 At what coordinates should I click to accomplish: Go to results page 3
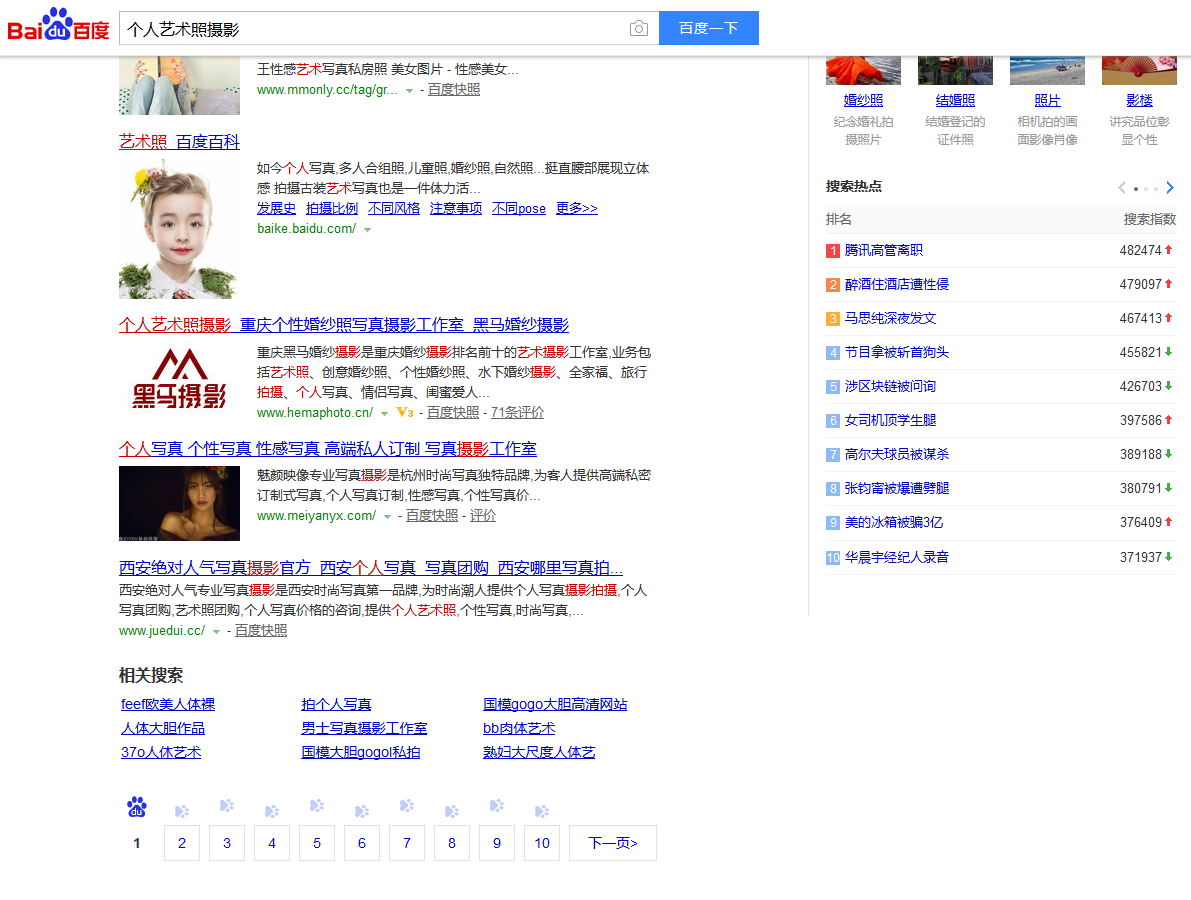tap(226, 843)
